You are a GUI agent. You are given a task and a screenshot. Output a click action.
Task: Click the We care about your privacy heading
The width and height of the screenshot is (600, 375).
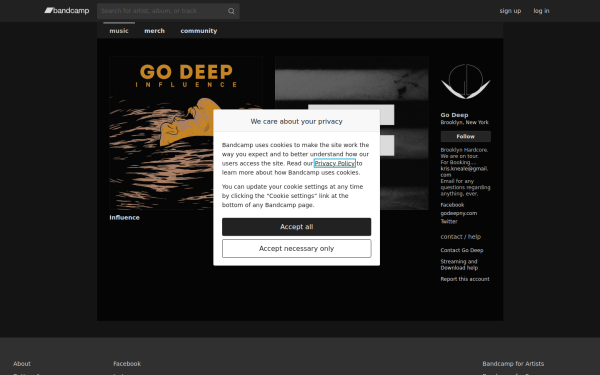297,121
